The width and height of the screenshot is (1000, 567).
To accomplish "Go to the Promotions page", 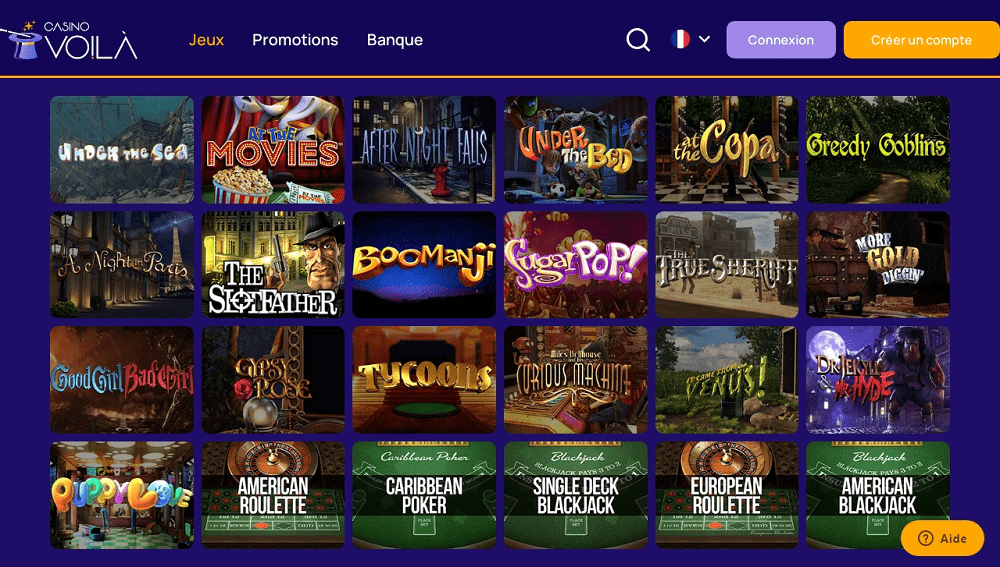I will pos(295,40).
